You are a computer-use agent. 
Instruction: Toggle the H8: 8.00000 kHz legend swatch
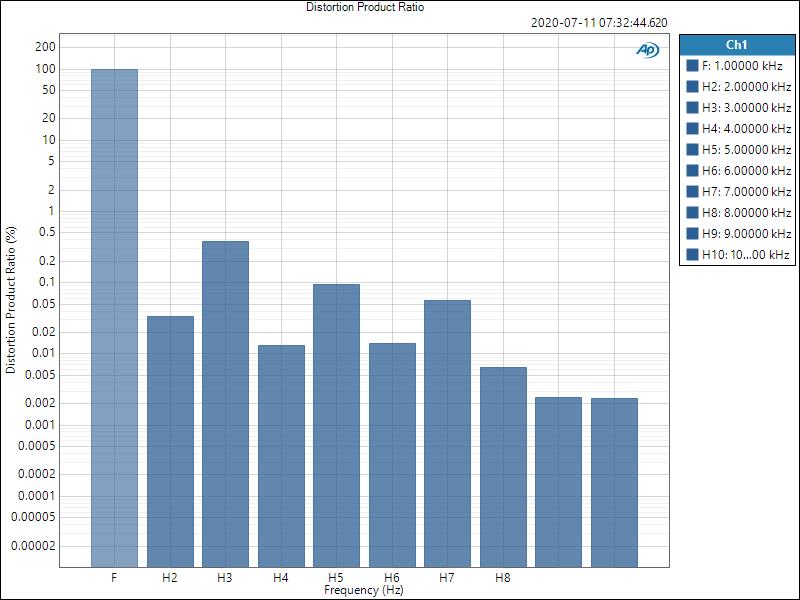click(x=692, y=212)
